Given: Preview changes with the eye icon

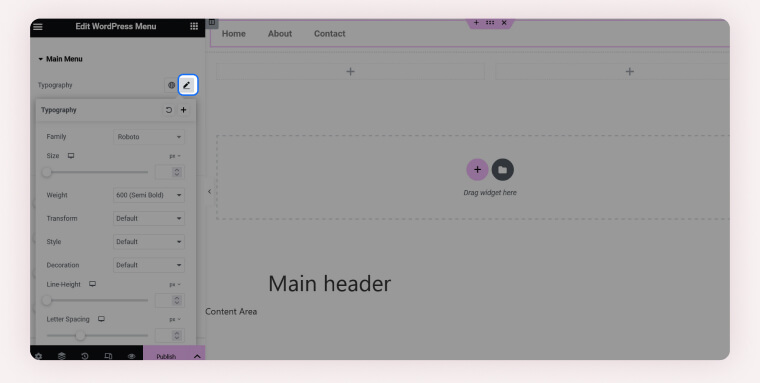Looking at the screenshot, I should [131, 356].
